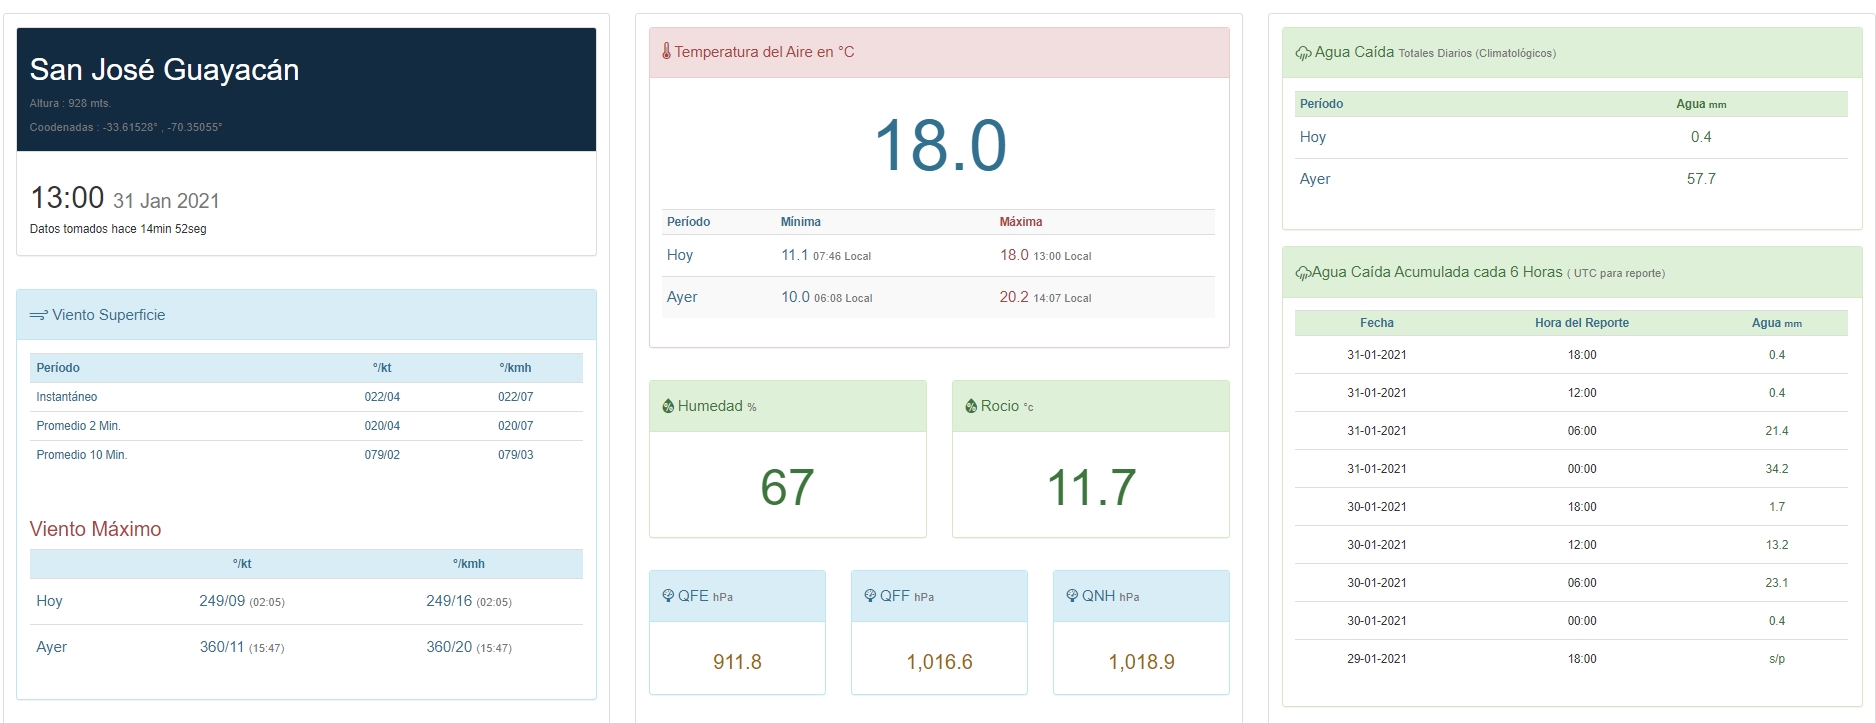The width and height of the screenshot is (1876, 723).
Task: Click today's maximum temperature 18.0 13:00 Local
Action: (x=1045, y=255)
